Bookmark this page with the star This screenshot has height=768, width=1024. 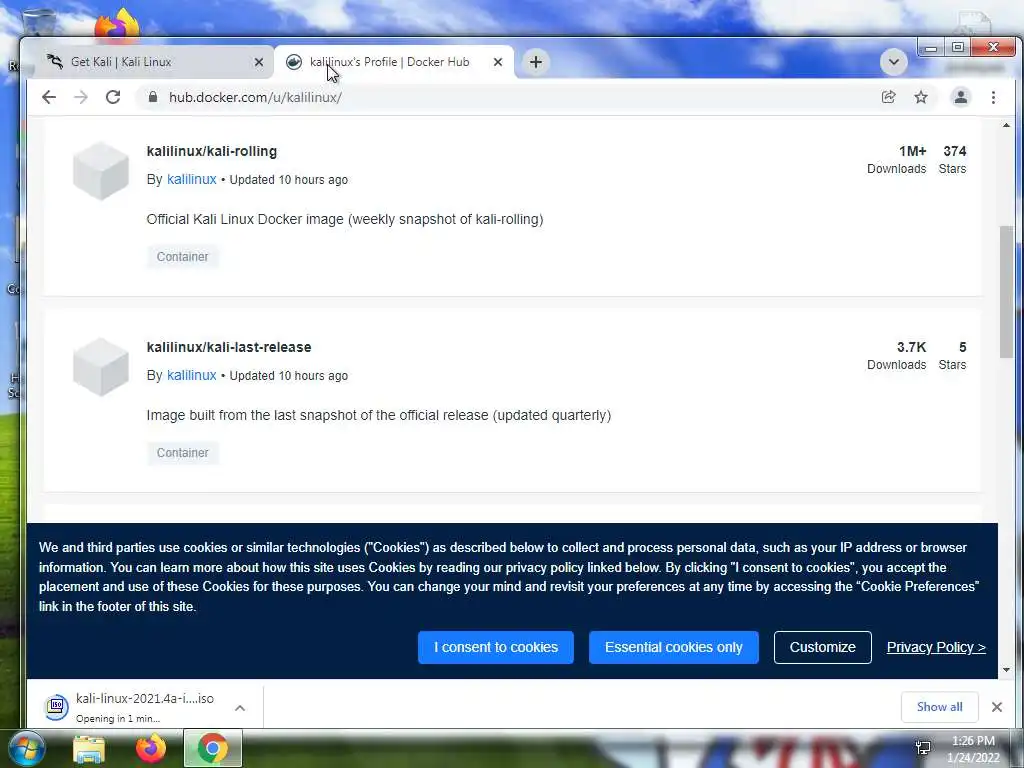pos(921,97)
